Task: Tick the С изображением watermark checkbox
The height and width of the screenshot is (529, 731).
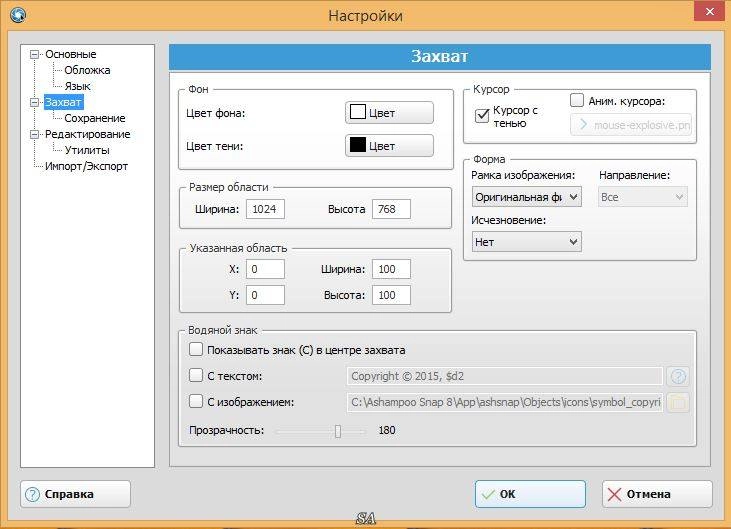Action: pos(196,401)
